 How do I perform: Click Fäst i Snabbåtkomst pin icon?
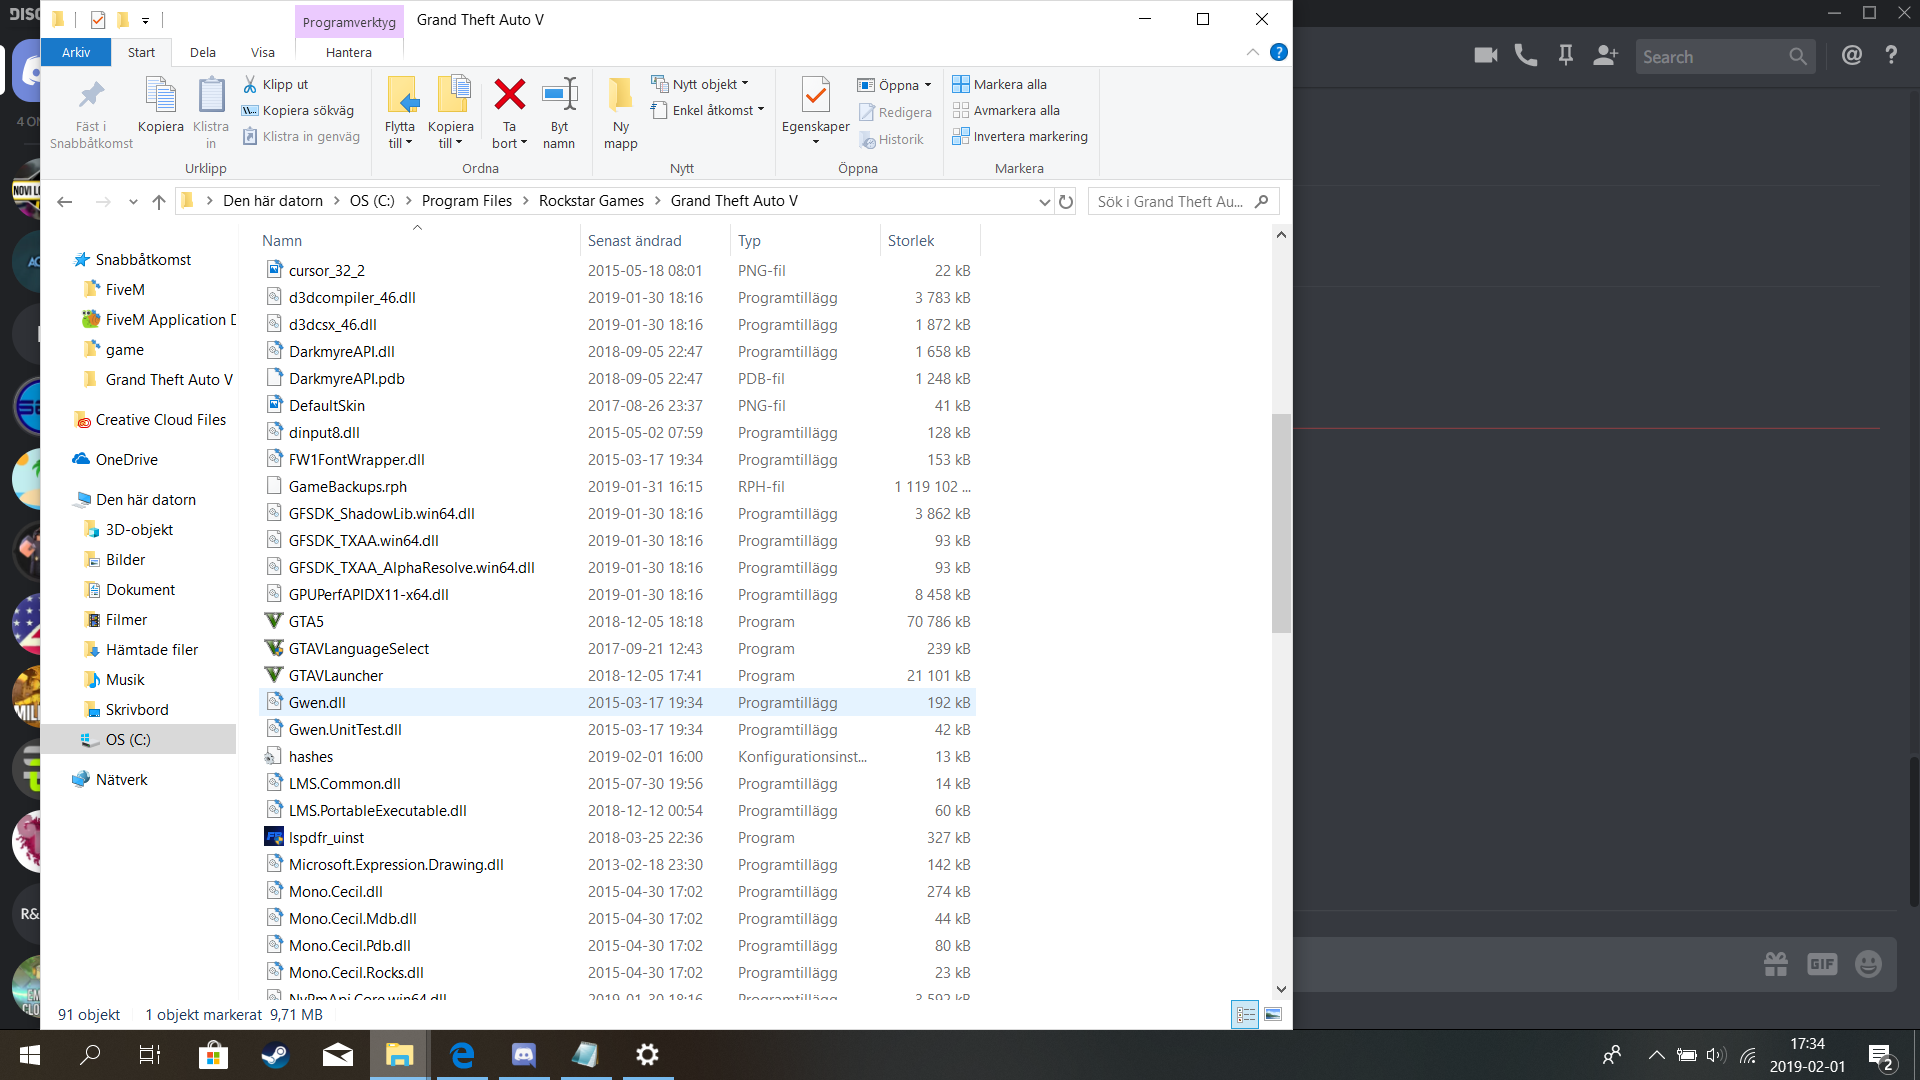tap(91, 96)
